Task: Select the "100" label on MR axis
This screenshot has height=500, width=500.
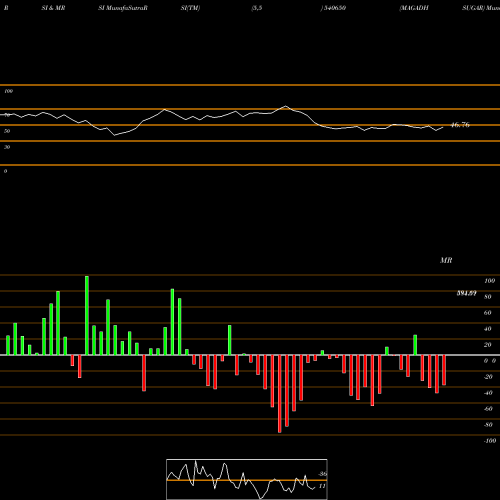Action: [489, 281]
